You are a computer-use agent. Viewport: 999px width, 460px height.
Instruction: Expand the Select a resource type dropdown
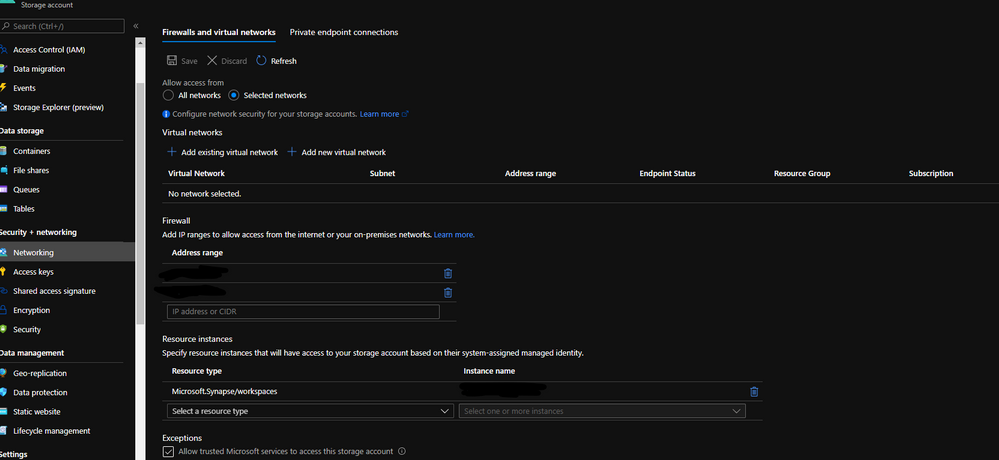pos(310,411)
